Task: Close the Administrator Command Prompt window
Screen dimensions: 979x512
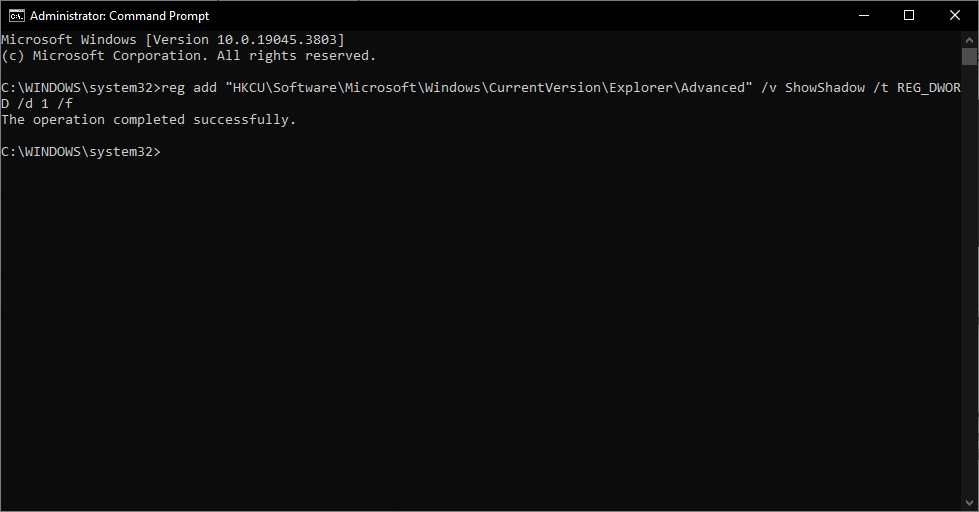Action: coord(955,15)
